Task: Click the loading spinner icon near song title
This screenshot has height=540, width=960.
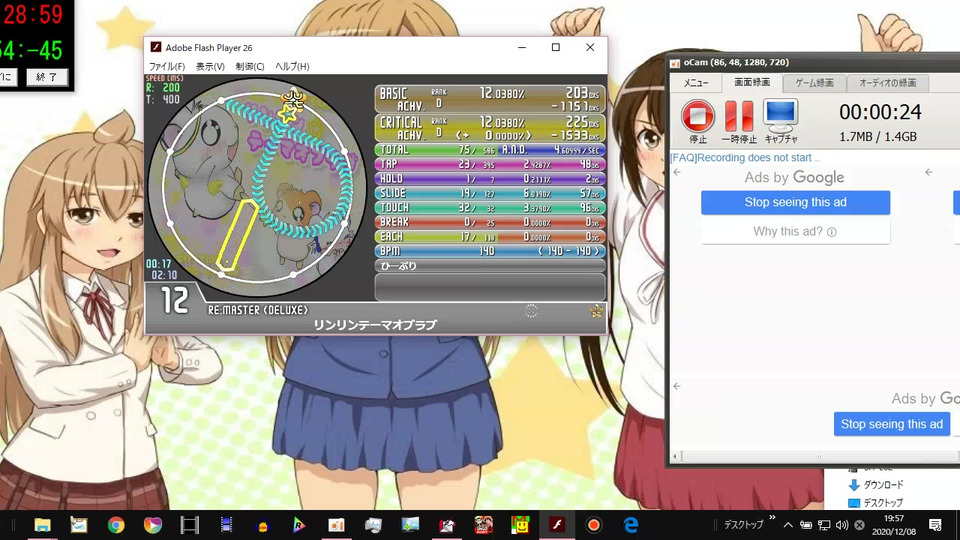Action: click(x=531, y=311)
